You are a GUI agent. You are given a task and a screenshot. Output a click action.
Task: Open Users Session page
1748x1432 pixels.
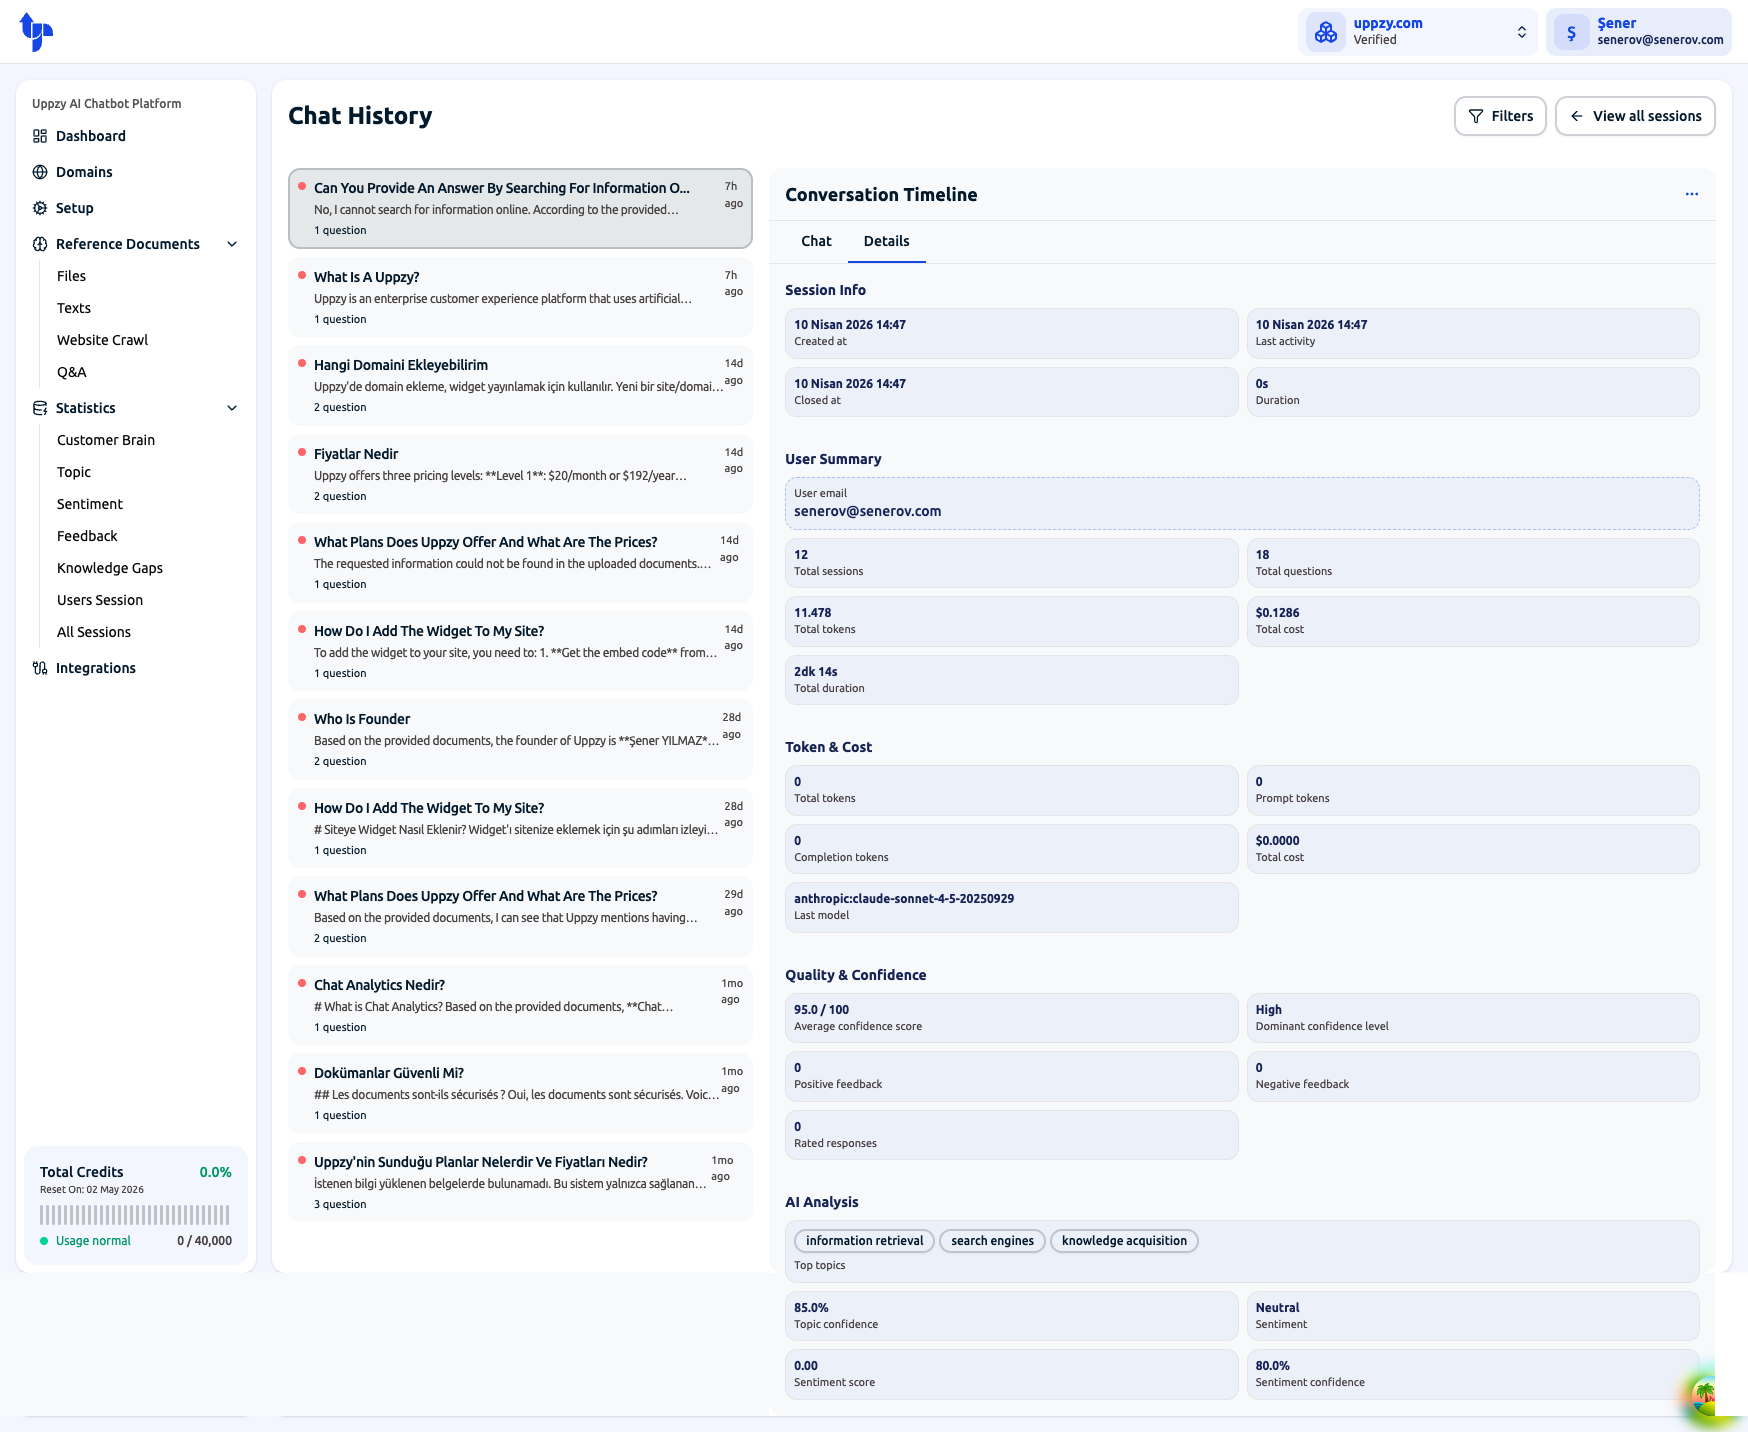100,600
